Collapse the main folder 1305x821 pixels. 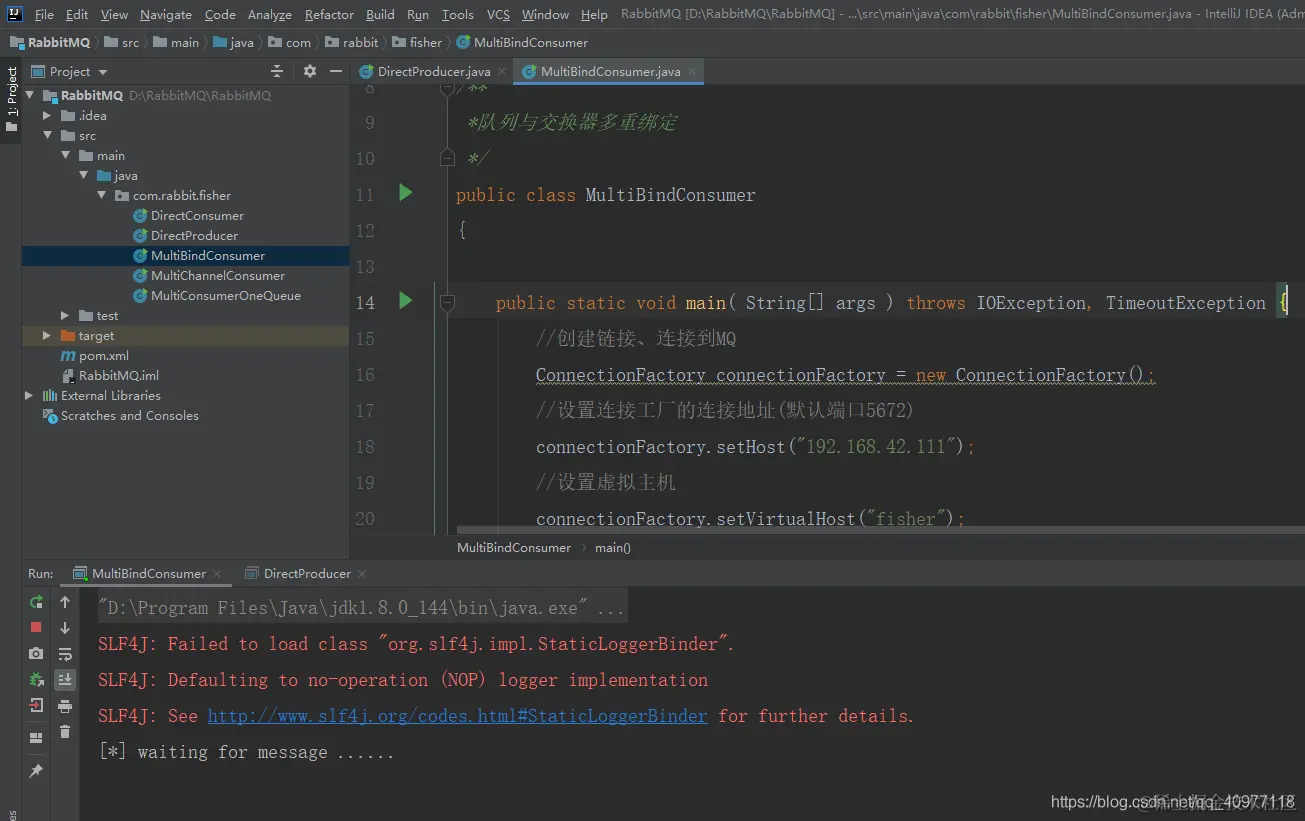pyautogui.click(x=65, y=156)
